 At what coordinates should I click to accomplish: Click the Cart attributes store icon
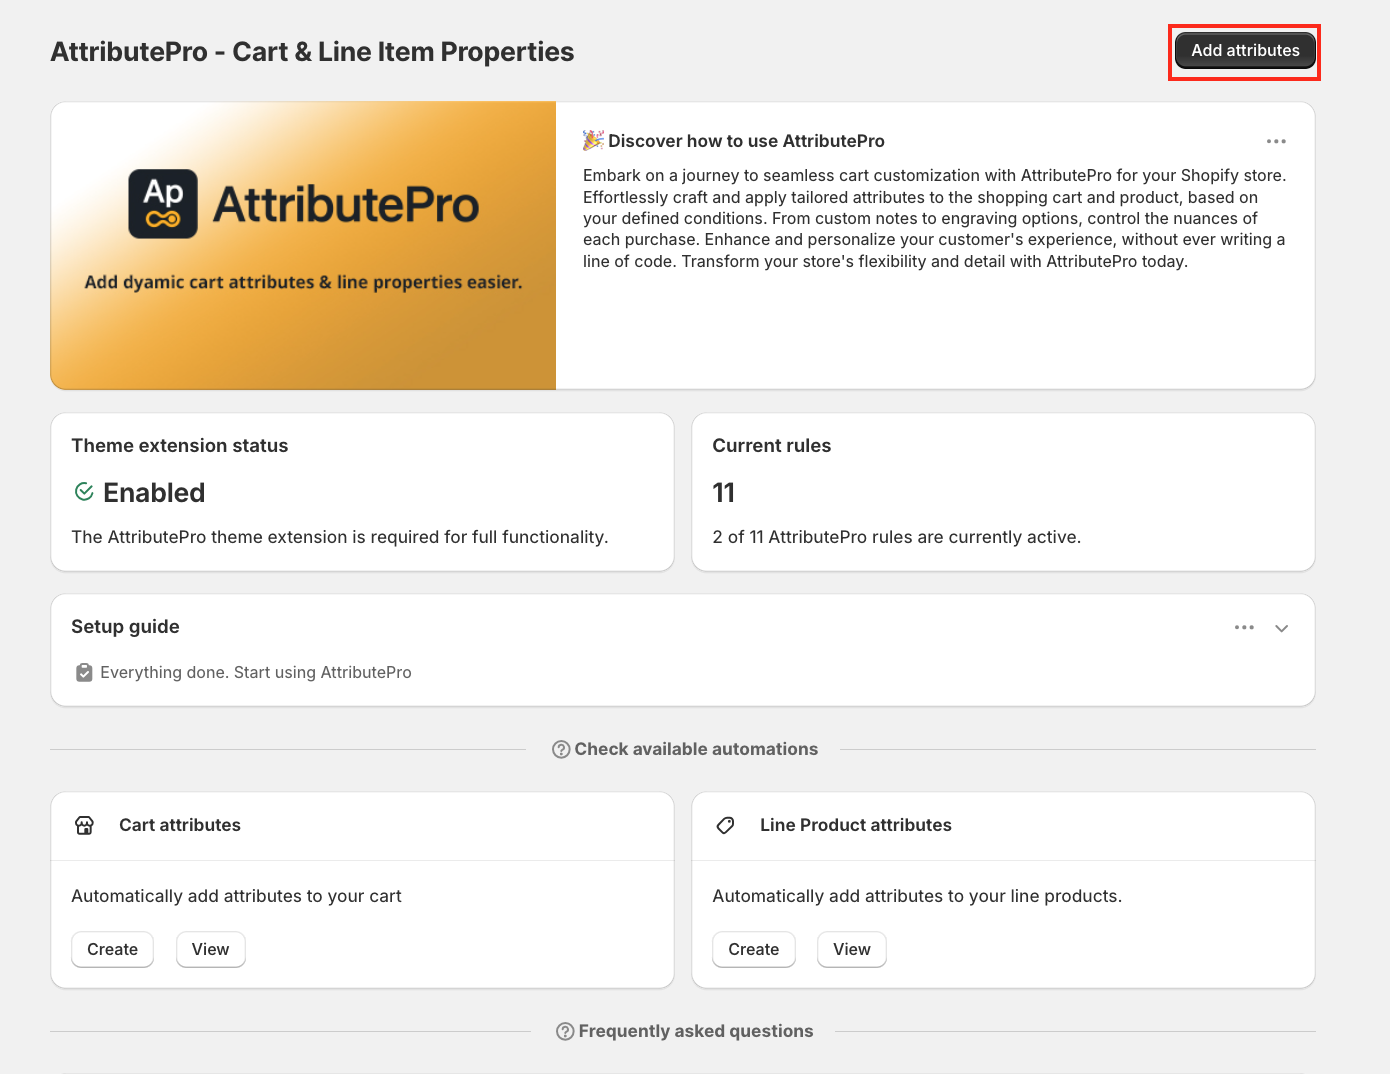click(x=85, y=825)
